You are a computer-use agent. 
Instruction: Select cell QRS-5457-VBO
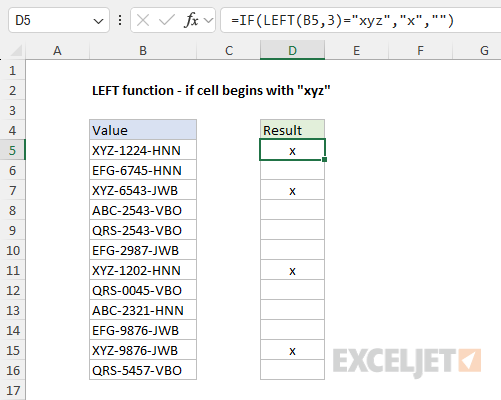[143, 370]
